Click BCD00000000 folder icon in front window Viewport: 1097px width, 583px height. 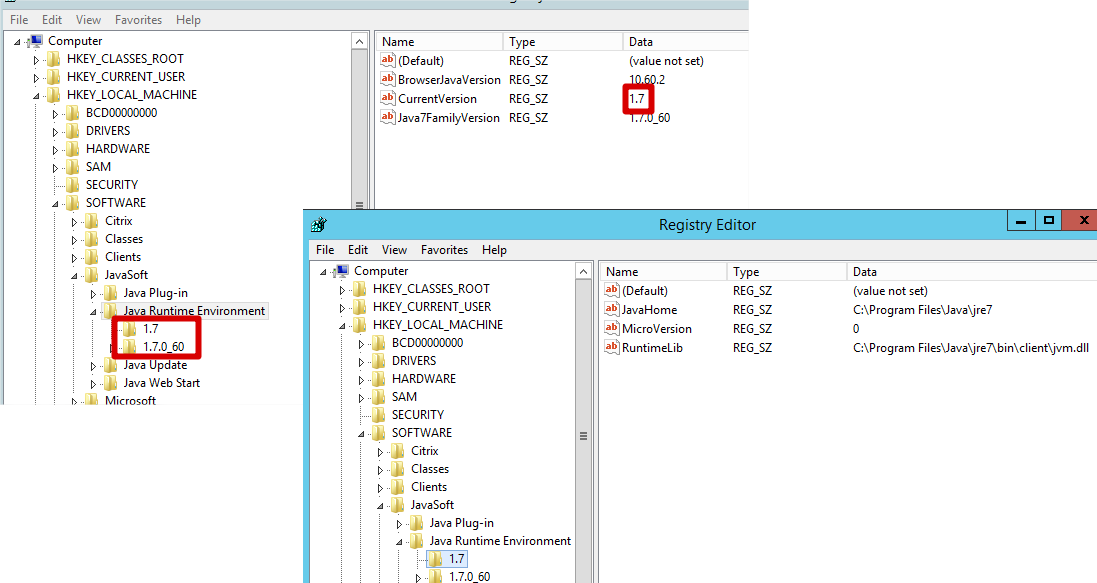[378, 343]
